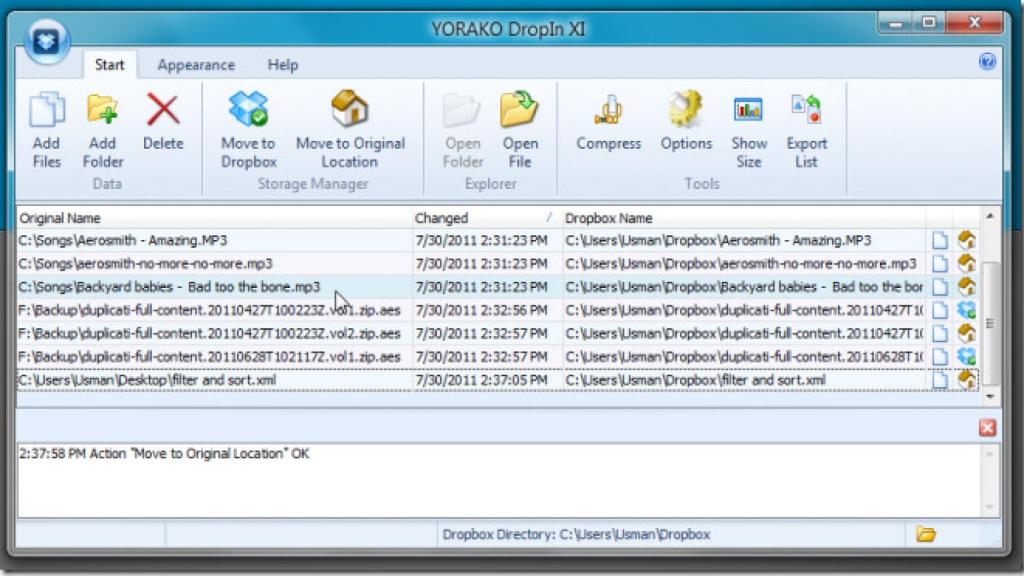
Task: Open the Help tab
Action: tap(282, 65)
